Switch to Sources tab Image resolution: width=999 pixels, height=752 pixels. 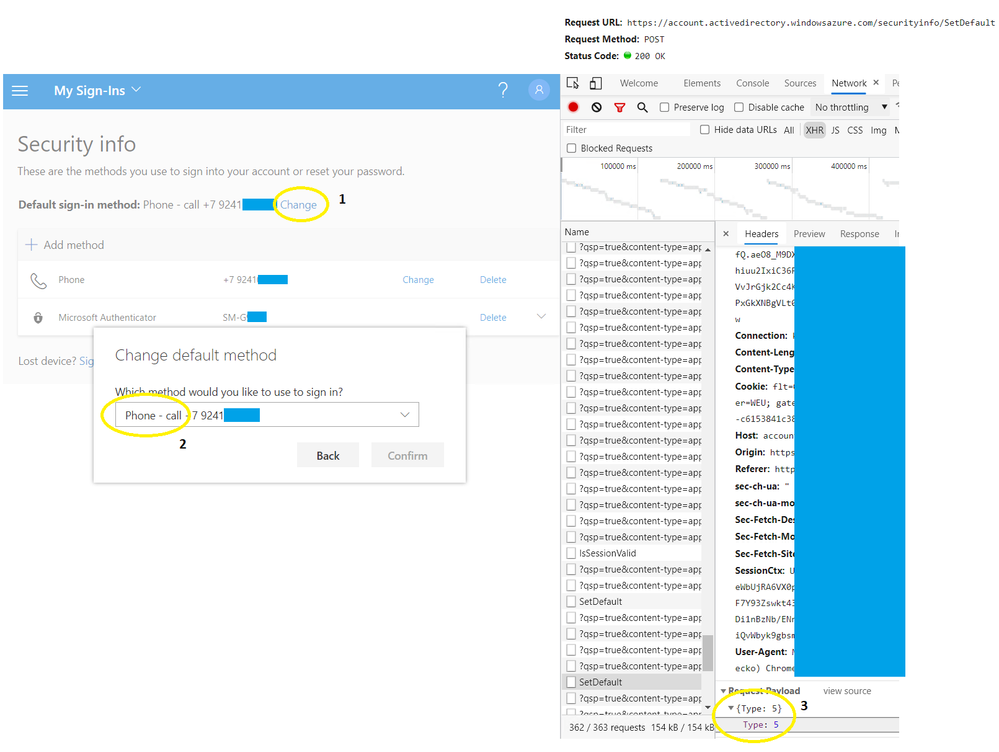tap(800, 83)
